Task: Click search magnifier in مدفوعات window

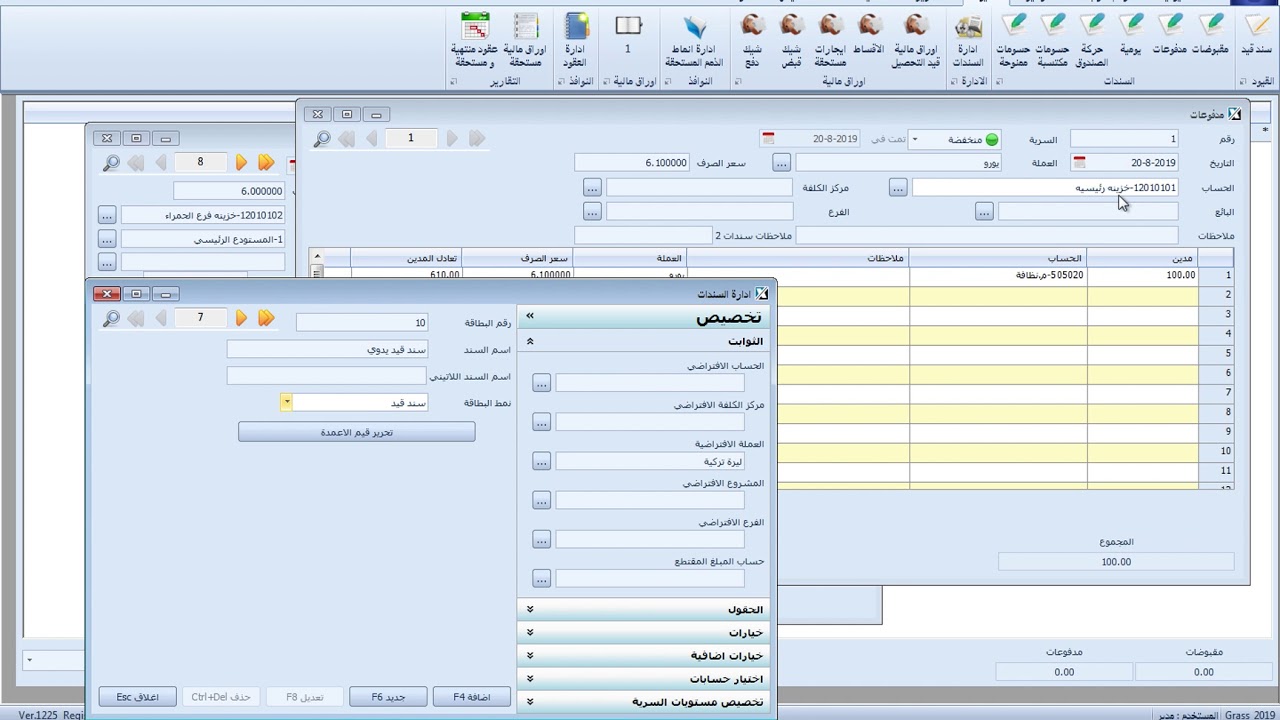Action: tap(322, 139)
